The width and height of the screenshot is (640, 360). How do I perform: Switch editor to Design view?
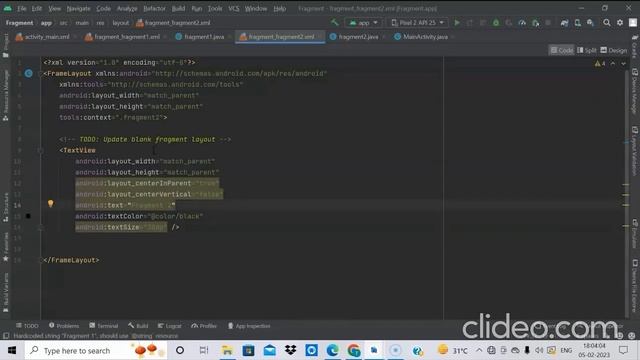(x=614, y=50)
